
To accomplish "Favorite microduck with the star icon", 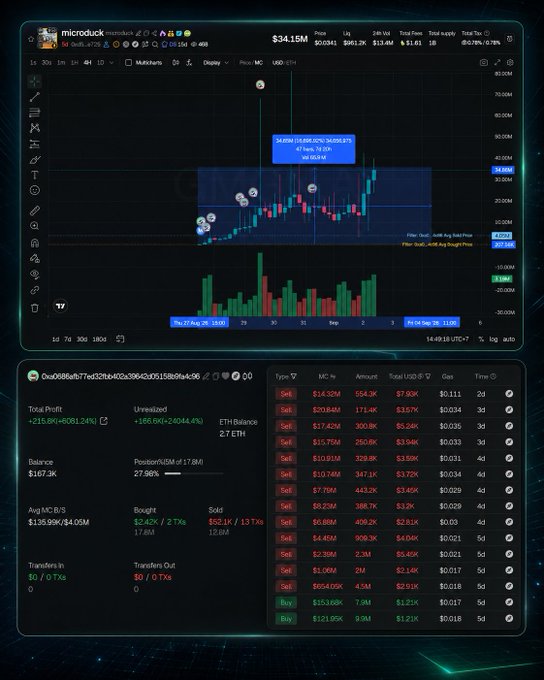I will click(x=31, y=39).
